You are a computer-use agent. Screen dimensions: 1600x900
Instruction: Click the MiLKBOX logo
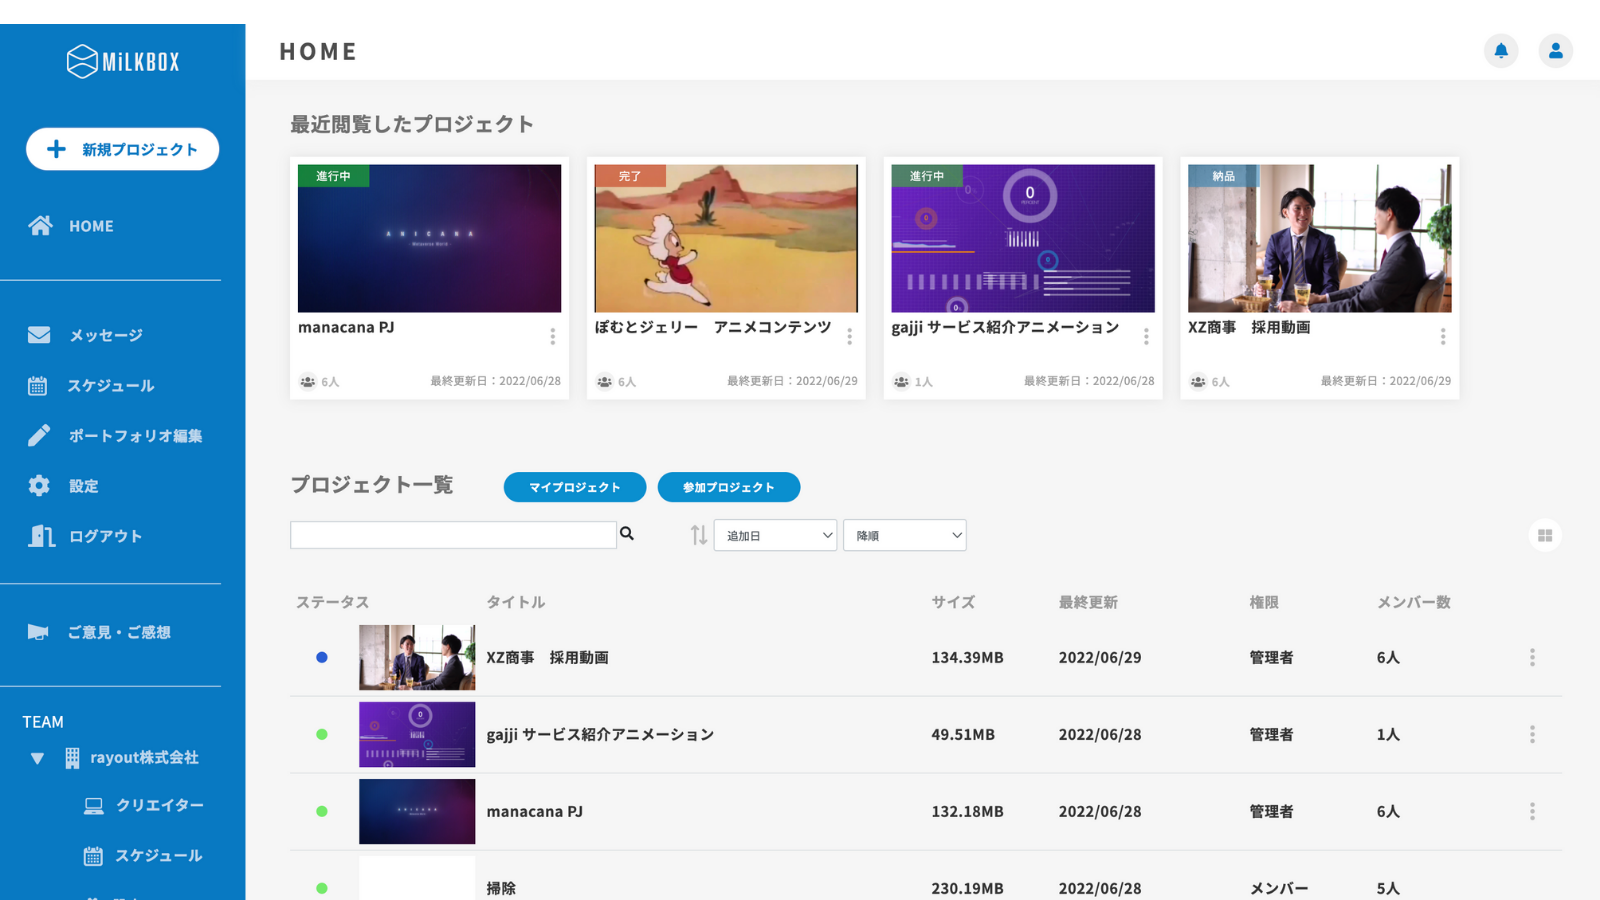coord(123,62)
